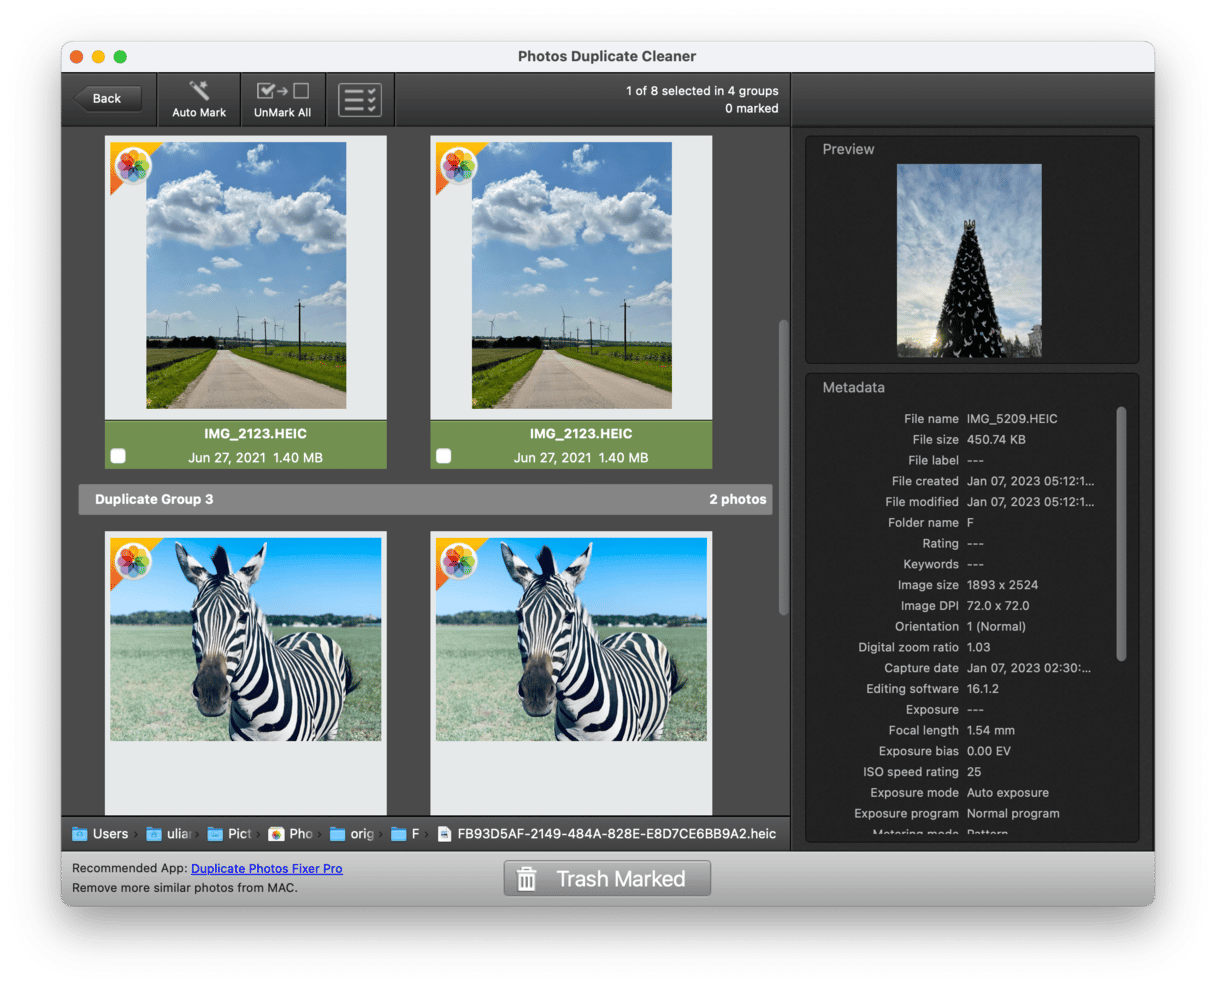Click the Metadata panel scrollbar
The height and width of the screenshot is (987, 1216).
[x=1121, y=533]
